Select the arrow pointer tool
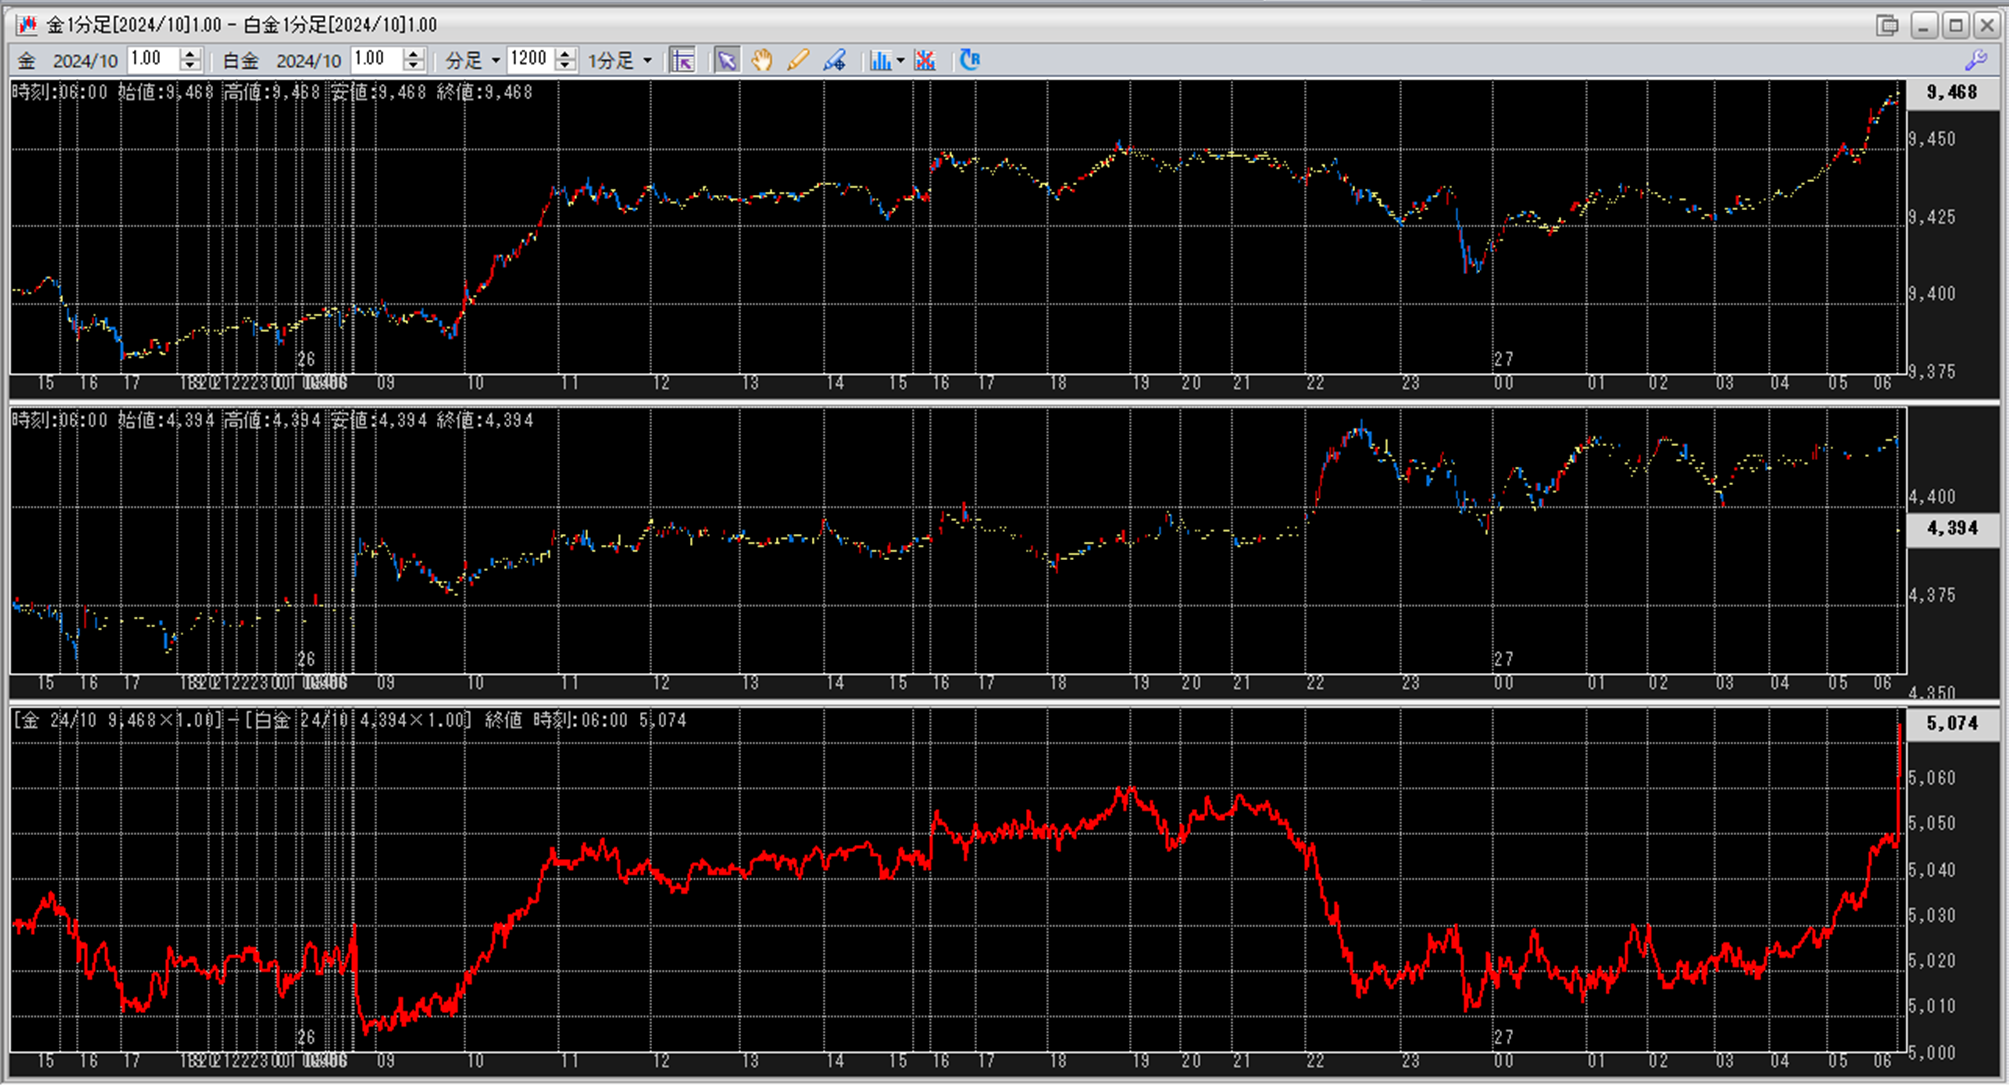Image resolution: width=2009 pixels, height=1086 pixels. [x=726, y=61]
